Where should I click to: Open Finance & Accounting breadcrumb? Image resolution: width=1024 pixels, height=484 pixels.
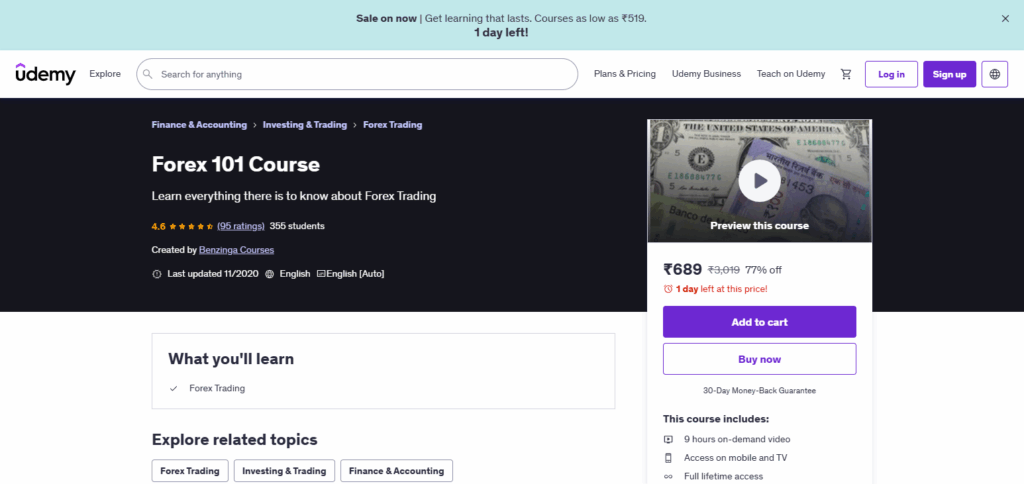click(x=199, y=125)
